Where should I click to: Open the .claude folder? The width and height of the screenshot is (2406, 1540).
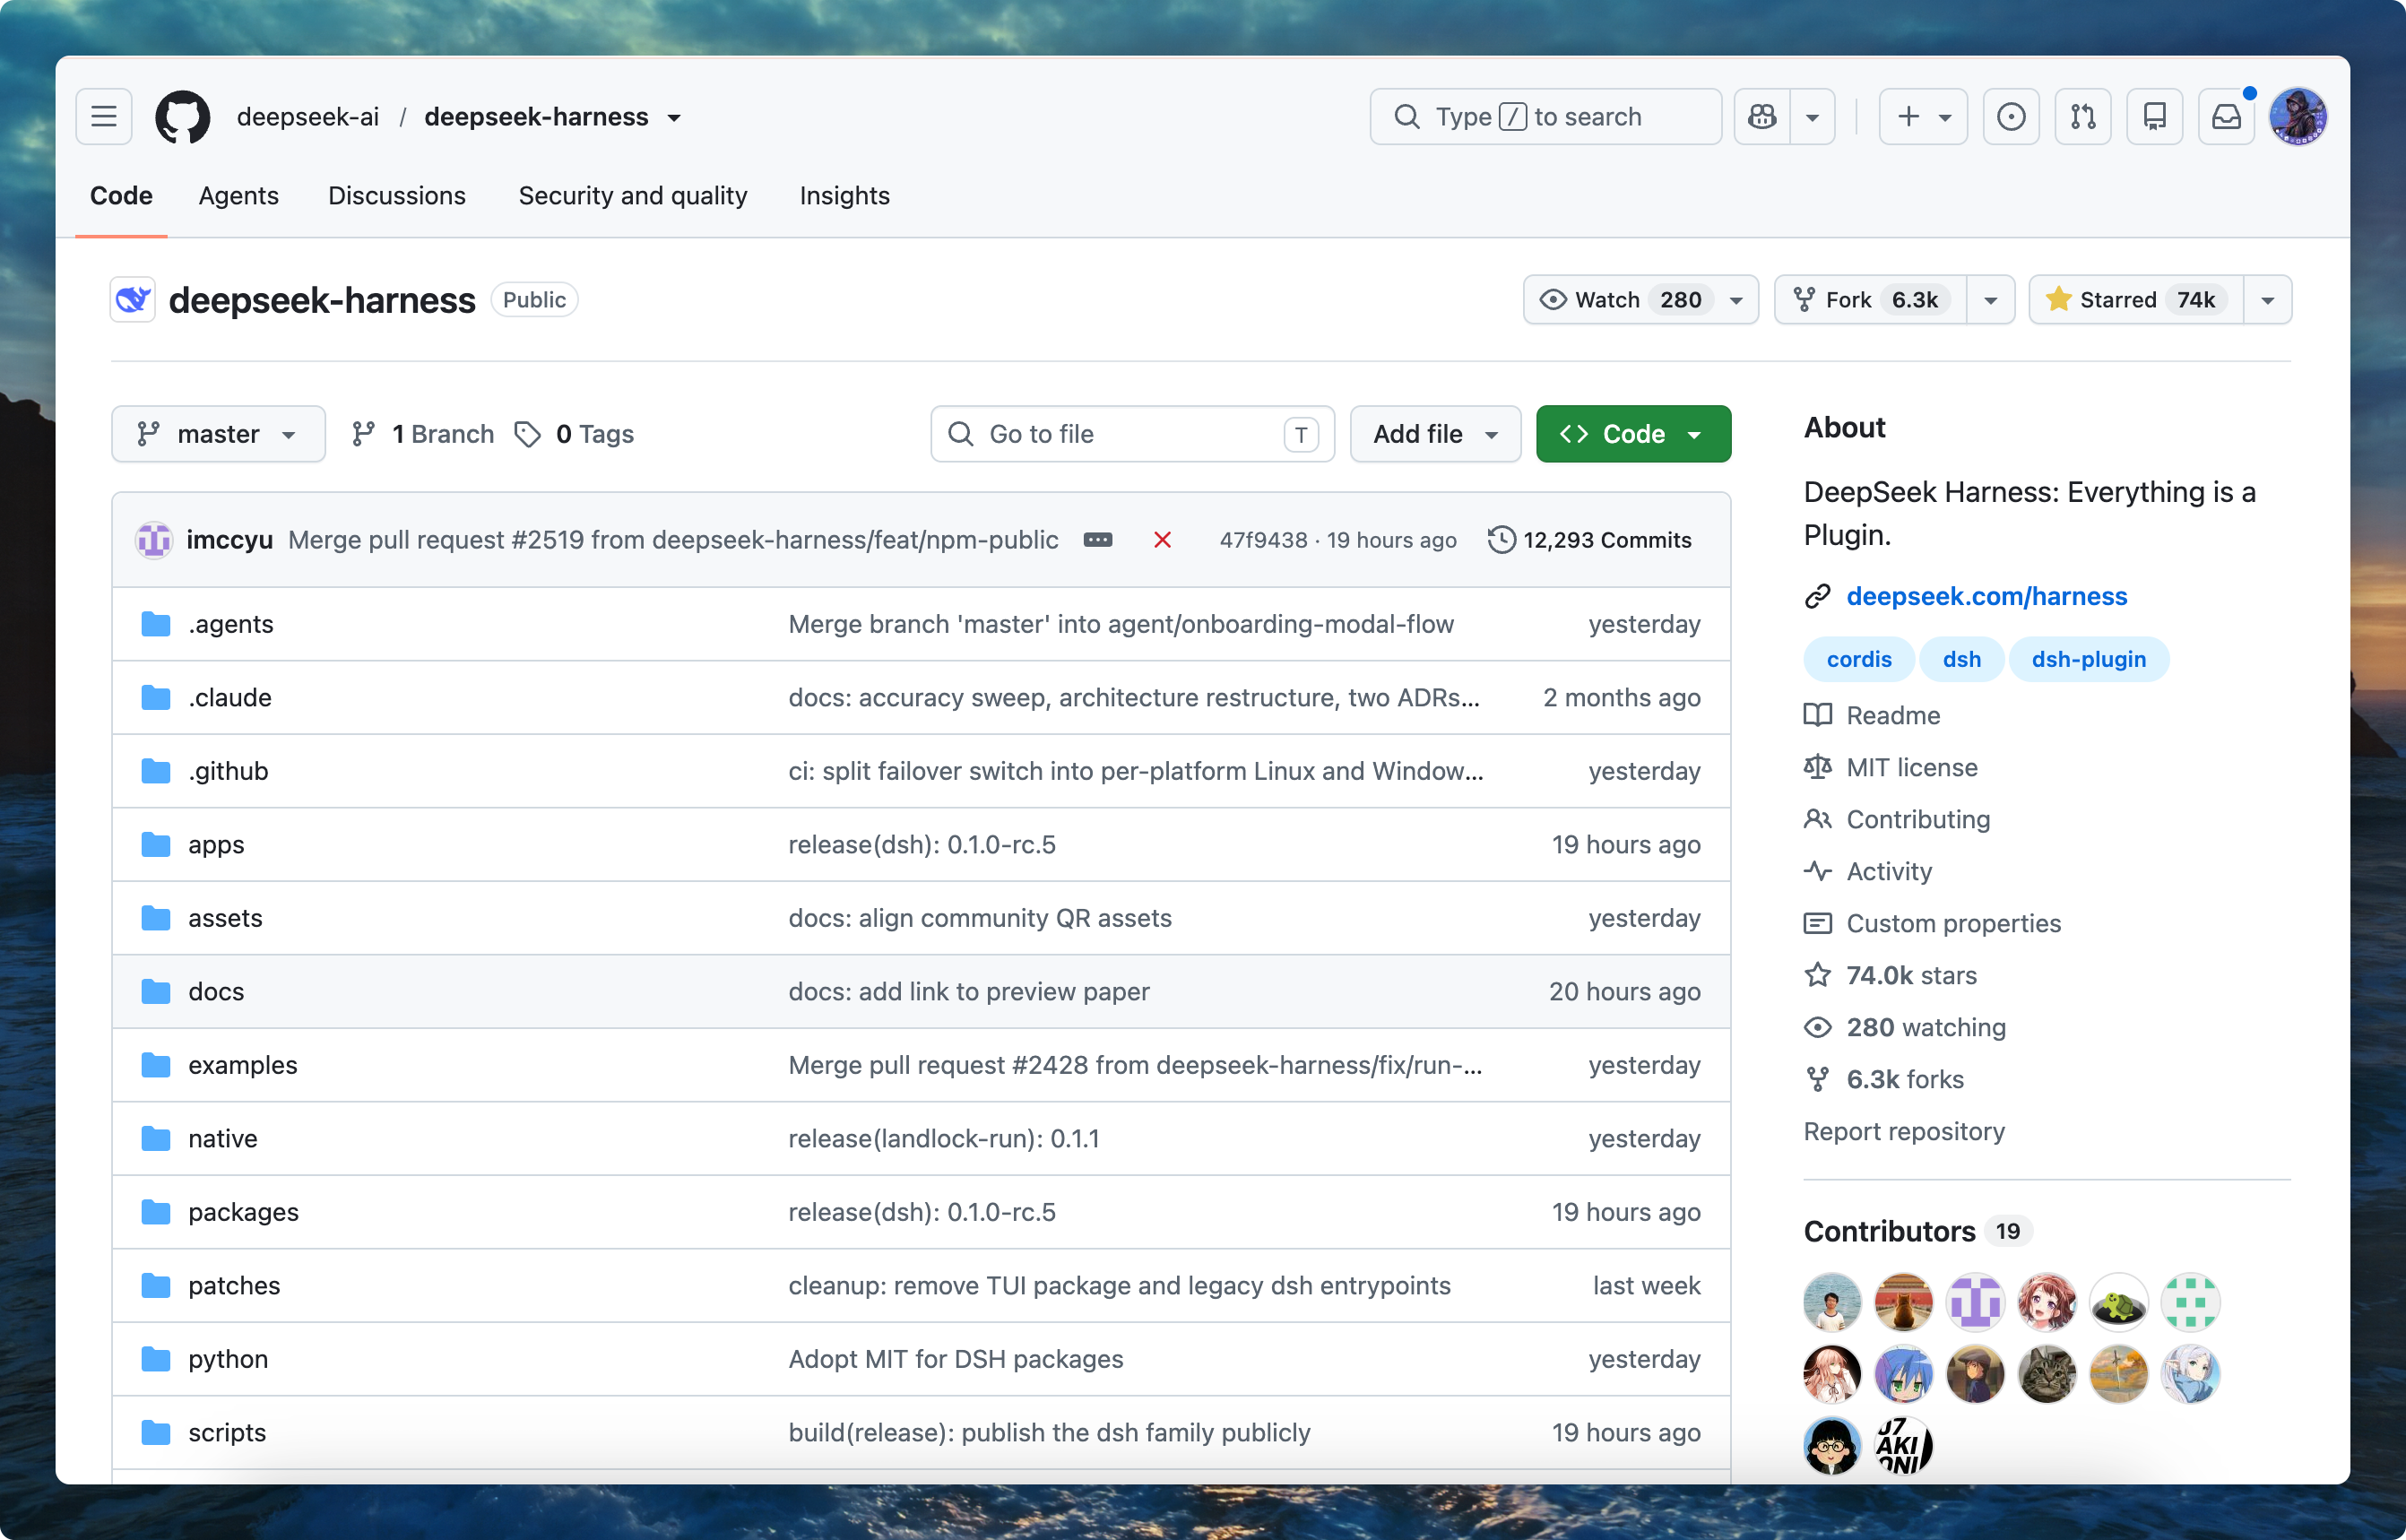click(230, 697)
